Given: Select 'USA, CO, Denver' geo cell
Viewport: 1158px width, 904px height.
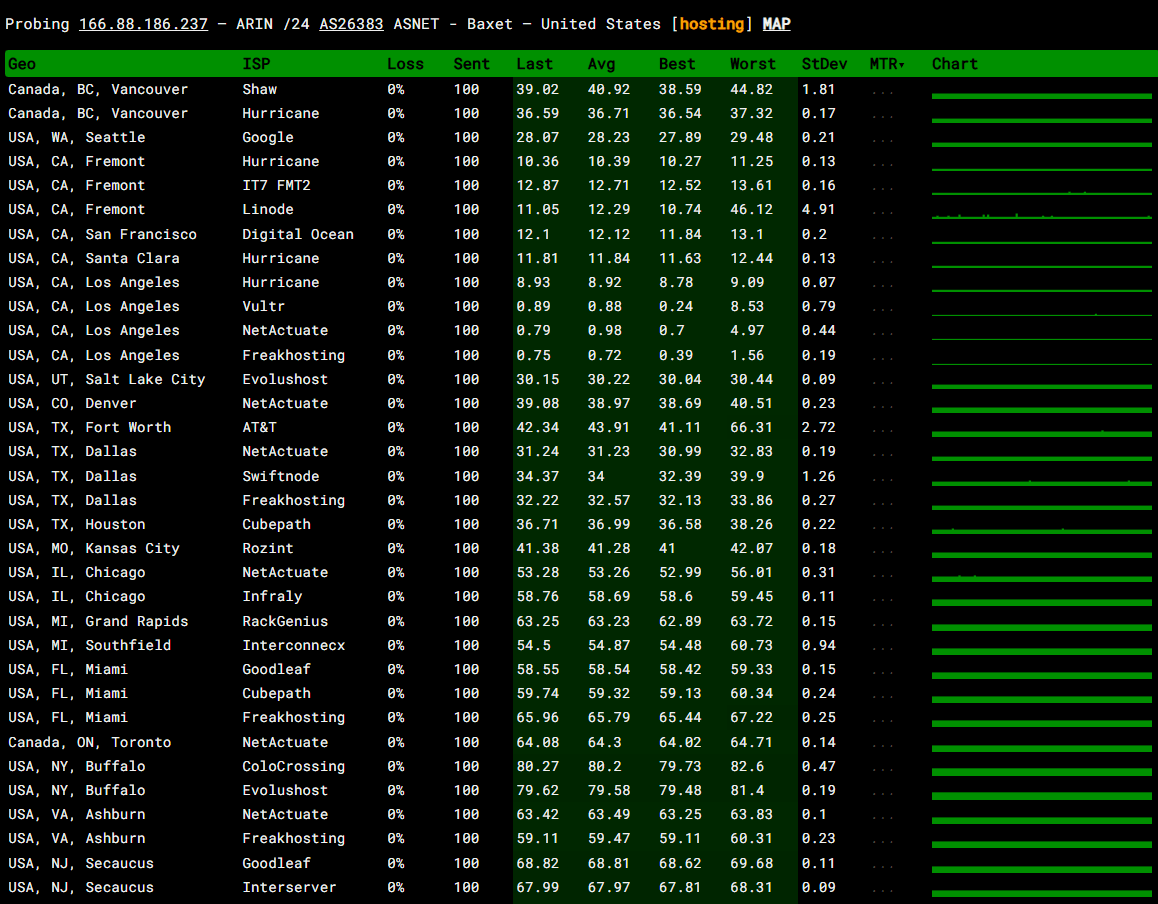Looking at the screenshot, I should click(x=72, y=403).
